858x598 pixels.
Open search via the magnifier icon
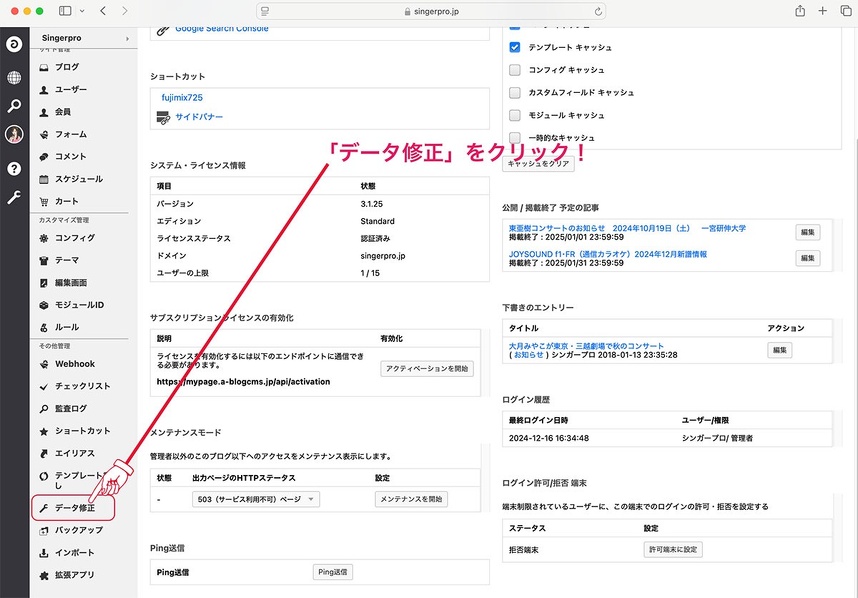(14, 106)
